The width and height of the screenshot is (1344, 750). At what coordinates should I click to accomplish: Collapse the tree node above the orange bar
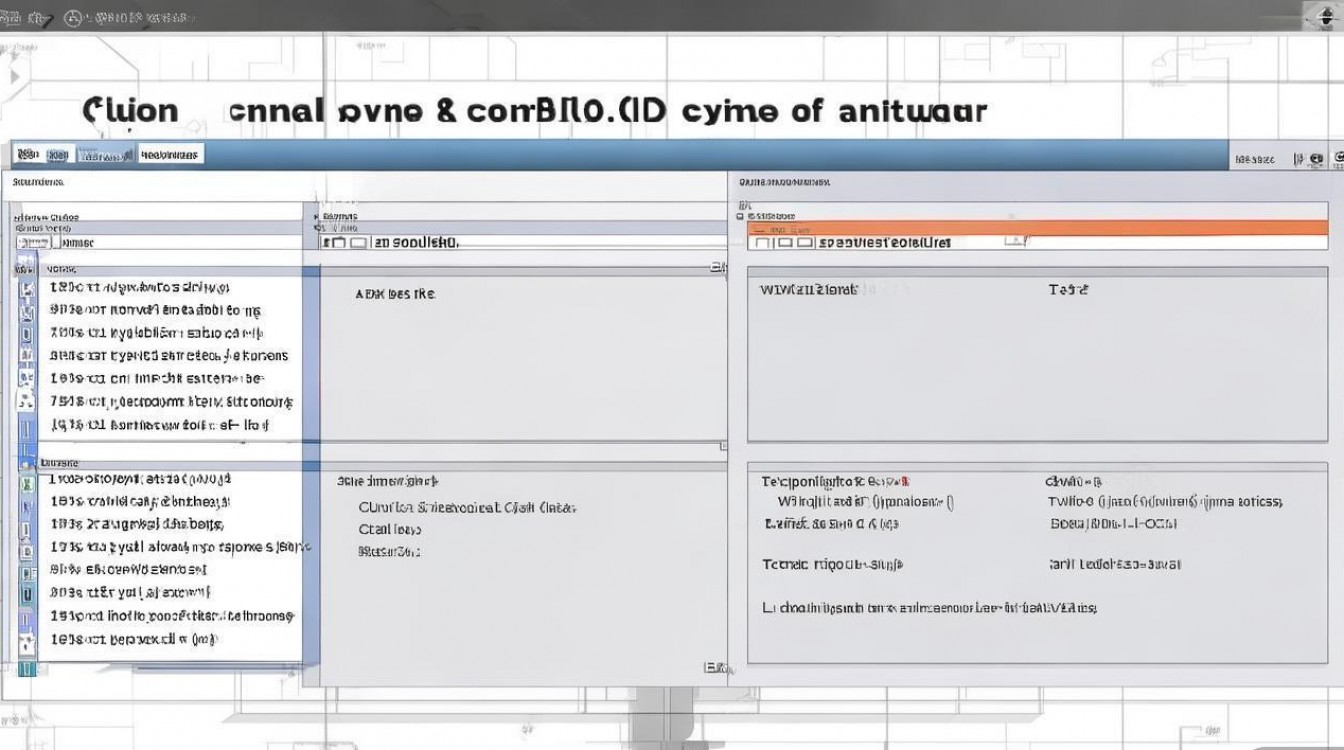click(740, 216)
